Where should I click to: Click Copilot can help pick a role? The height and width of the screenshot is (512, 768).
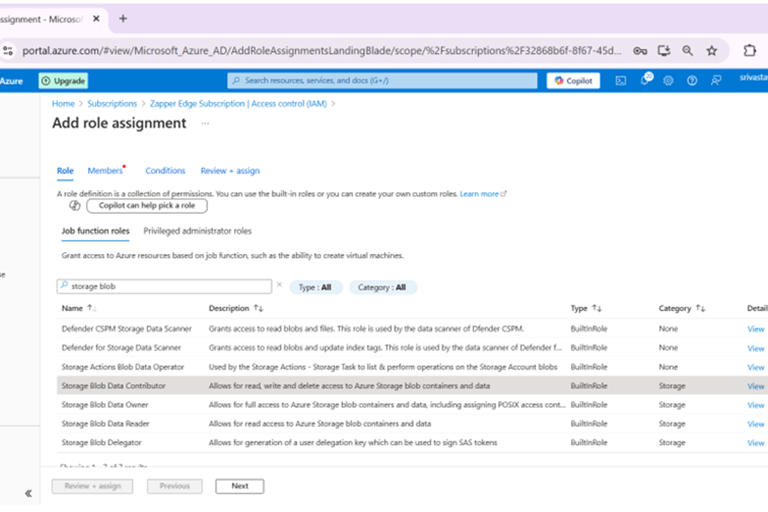(147, 206)
